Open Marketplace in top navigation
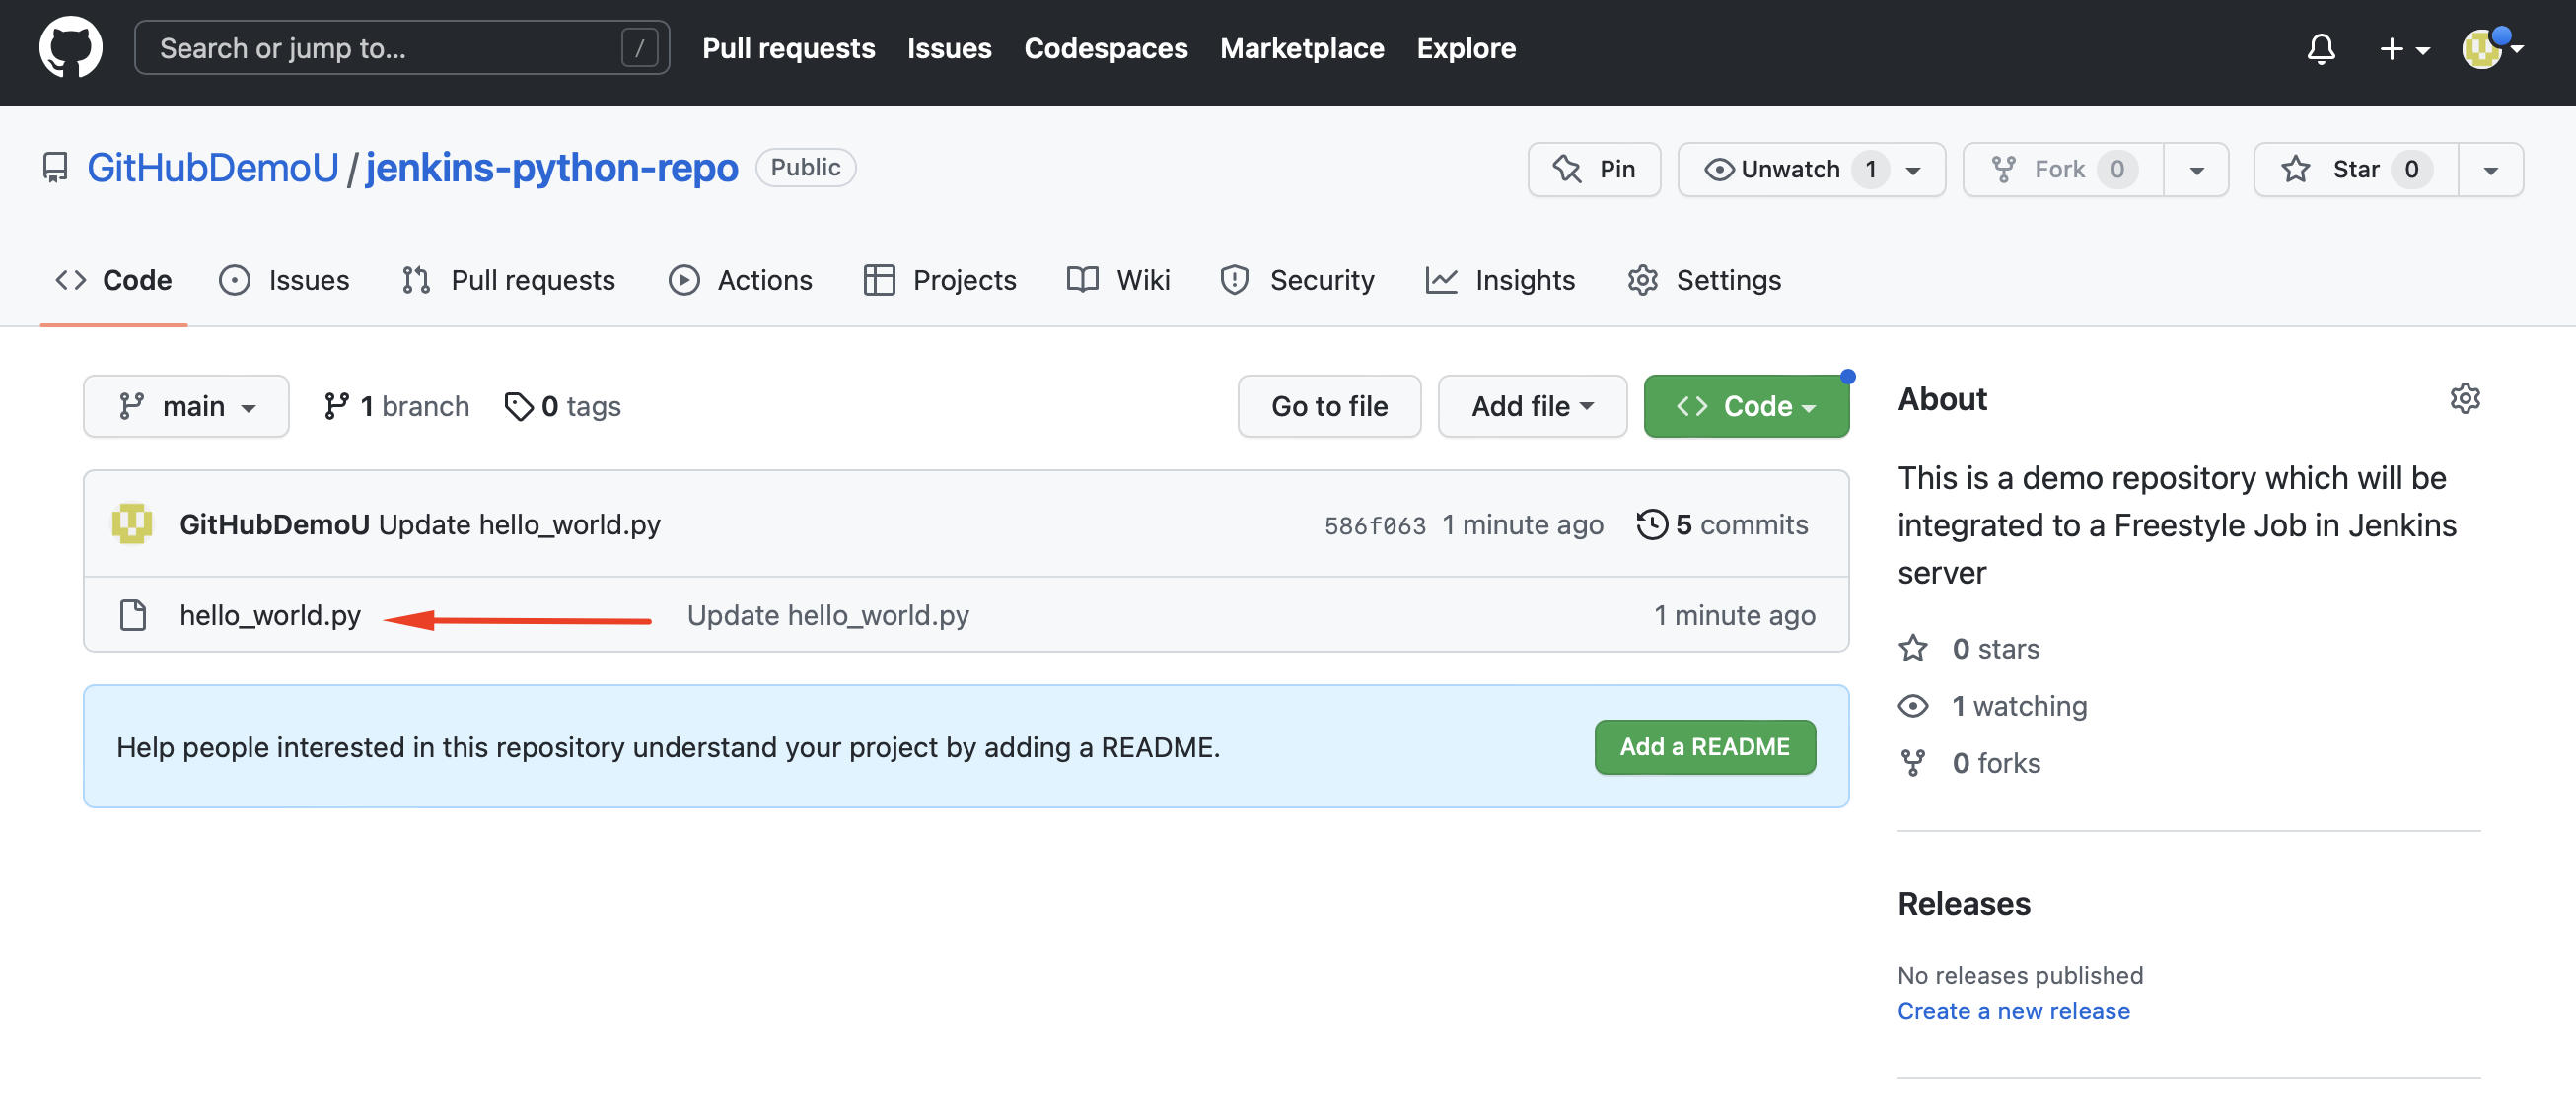 click(1302, 48)
